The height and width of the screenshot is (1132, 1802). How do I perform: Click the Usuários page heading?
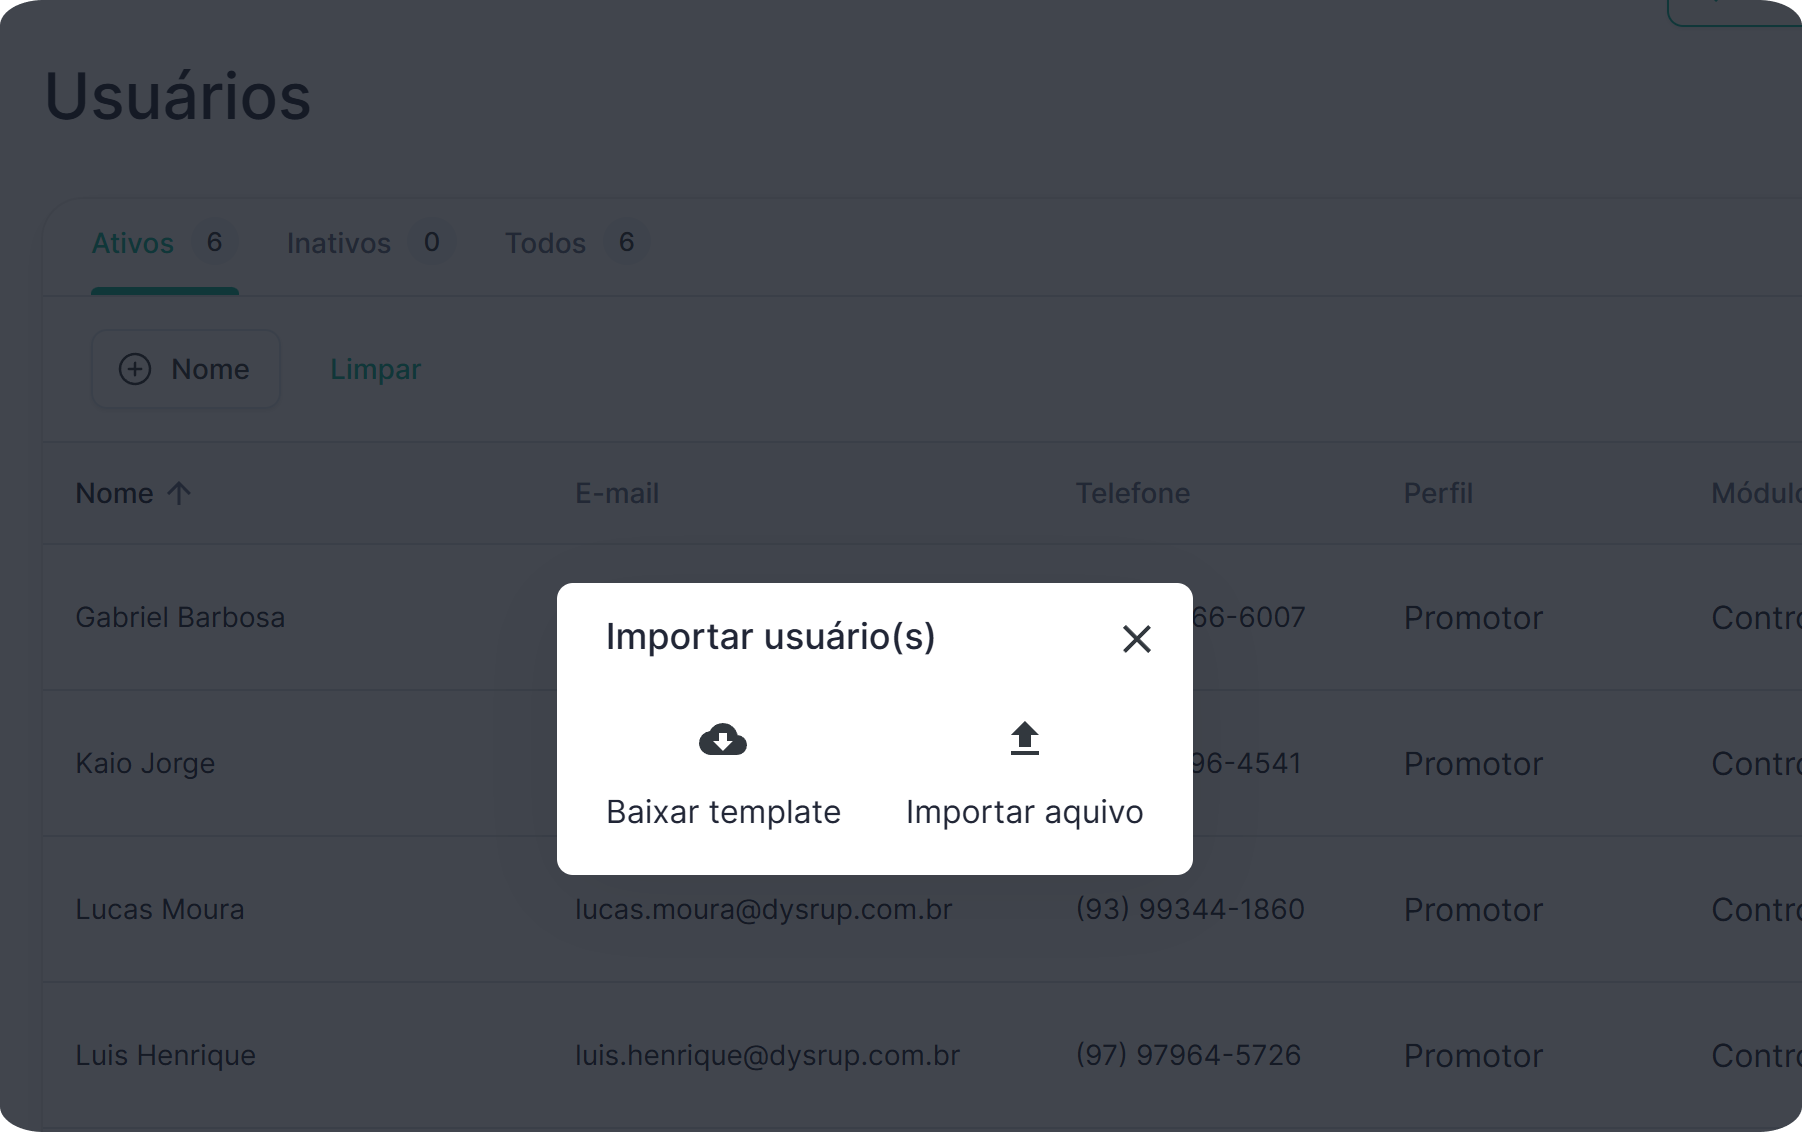(178, 96)
